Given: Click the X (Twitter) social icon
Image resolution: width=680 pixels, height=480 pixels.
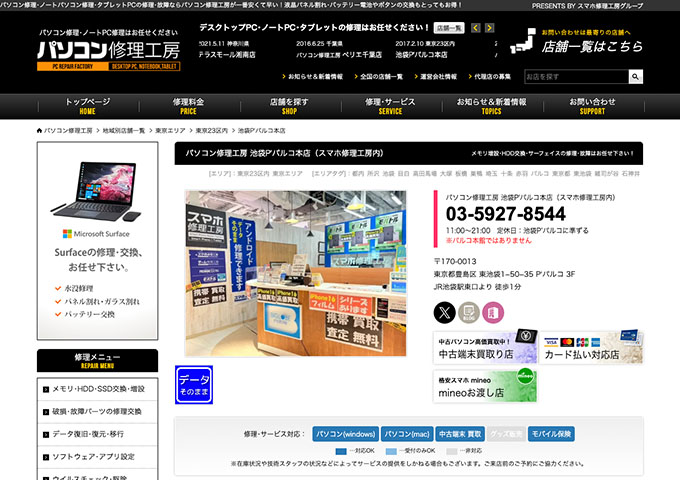Looking at the screenshot, I should tap(445, 313).
